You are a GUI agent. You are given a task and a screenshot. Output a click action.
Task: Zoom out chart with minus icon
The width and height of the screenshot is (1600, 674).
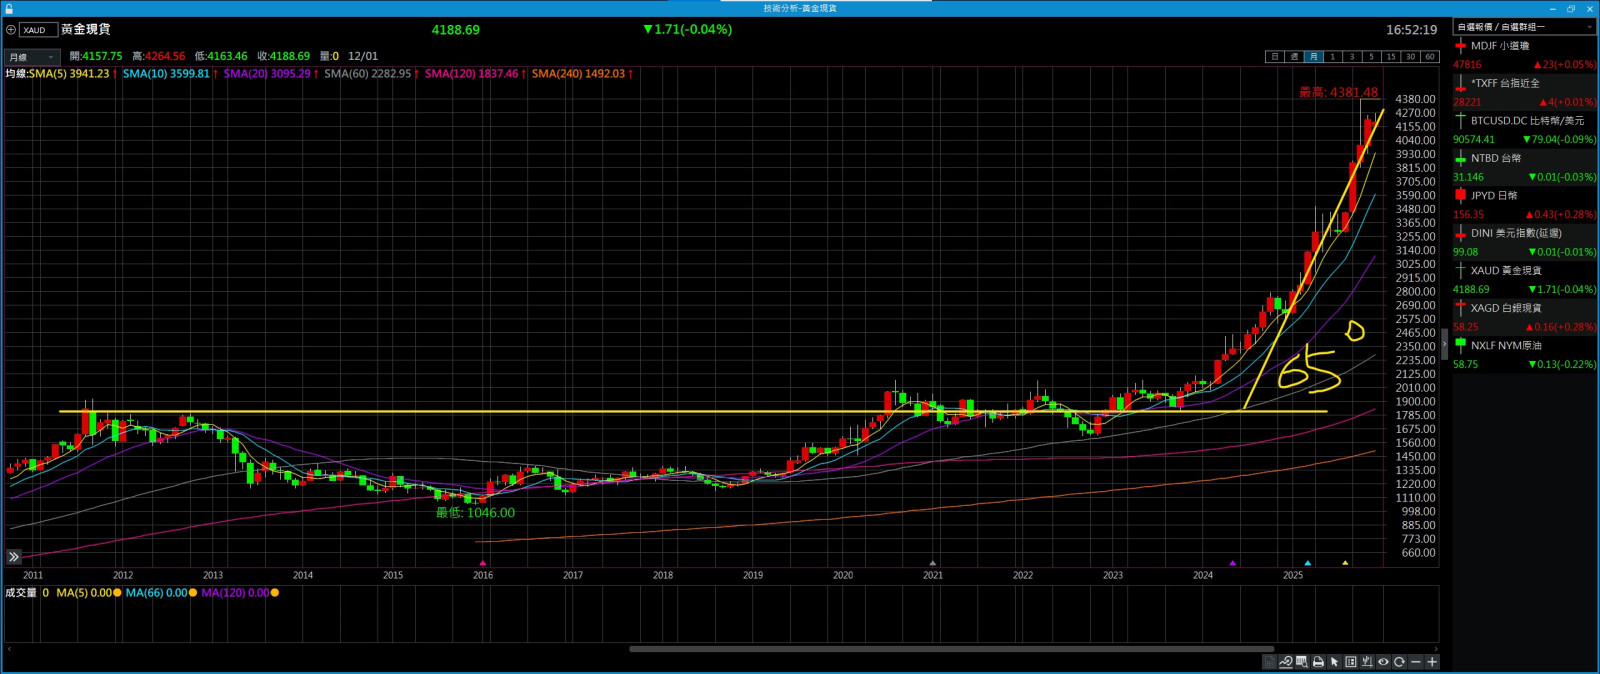click(x=1415, y=662)
